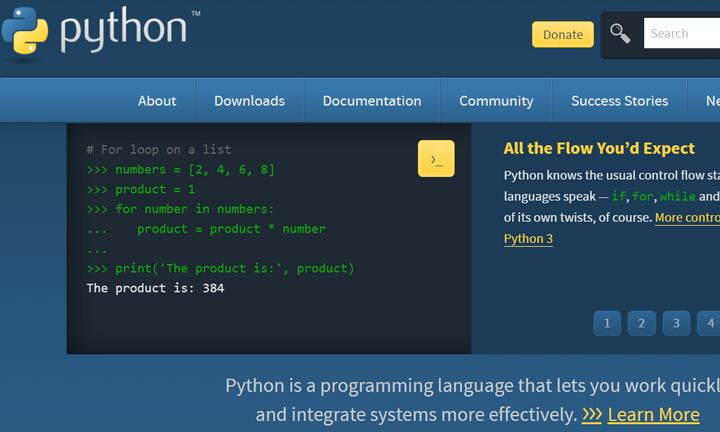
Task: Open the Downloads menu
Action: pos(249,101)
